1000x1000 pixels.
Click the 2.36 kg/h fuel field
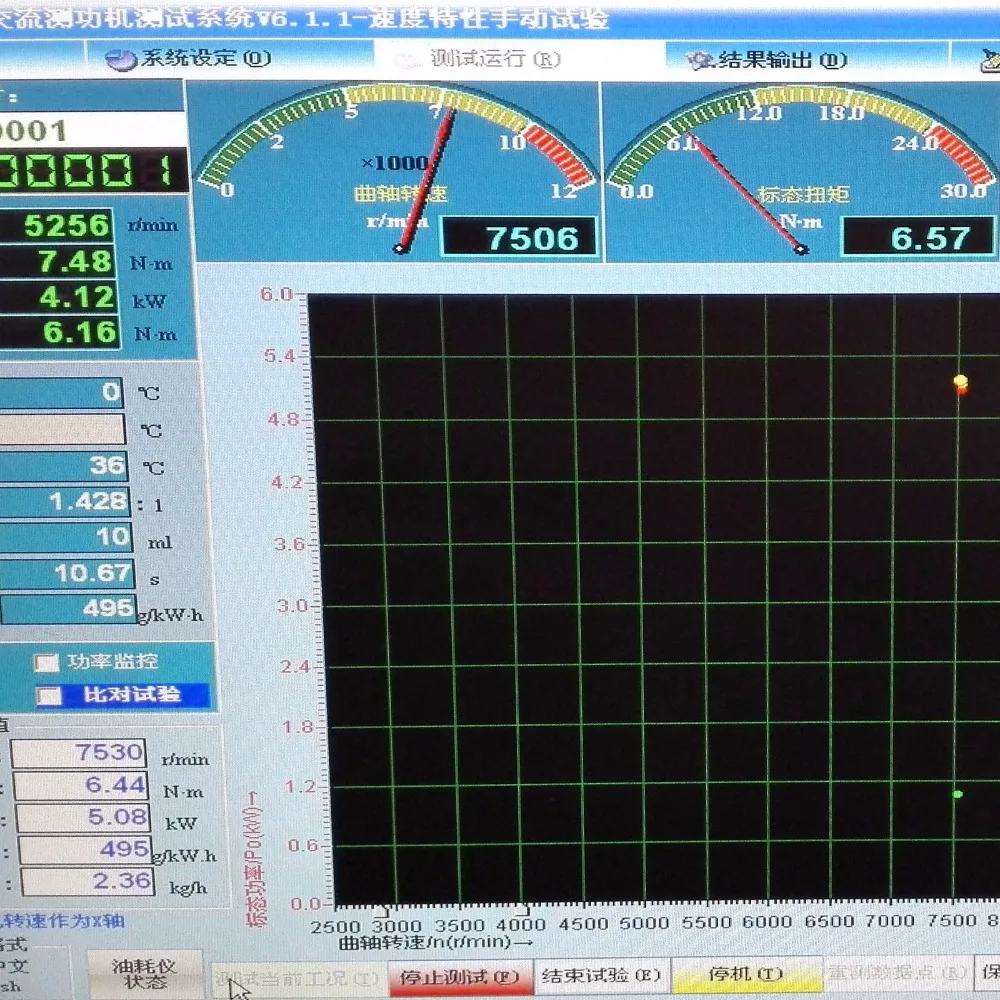[87, 882]
